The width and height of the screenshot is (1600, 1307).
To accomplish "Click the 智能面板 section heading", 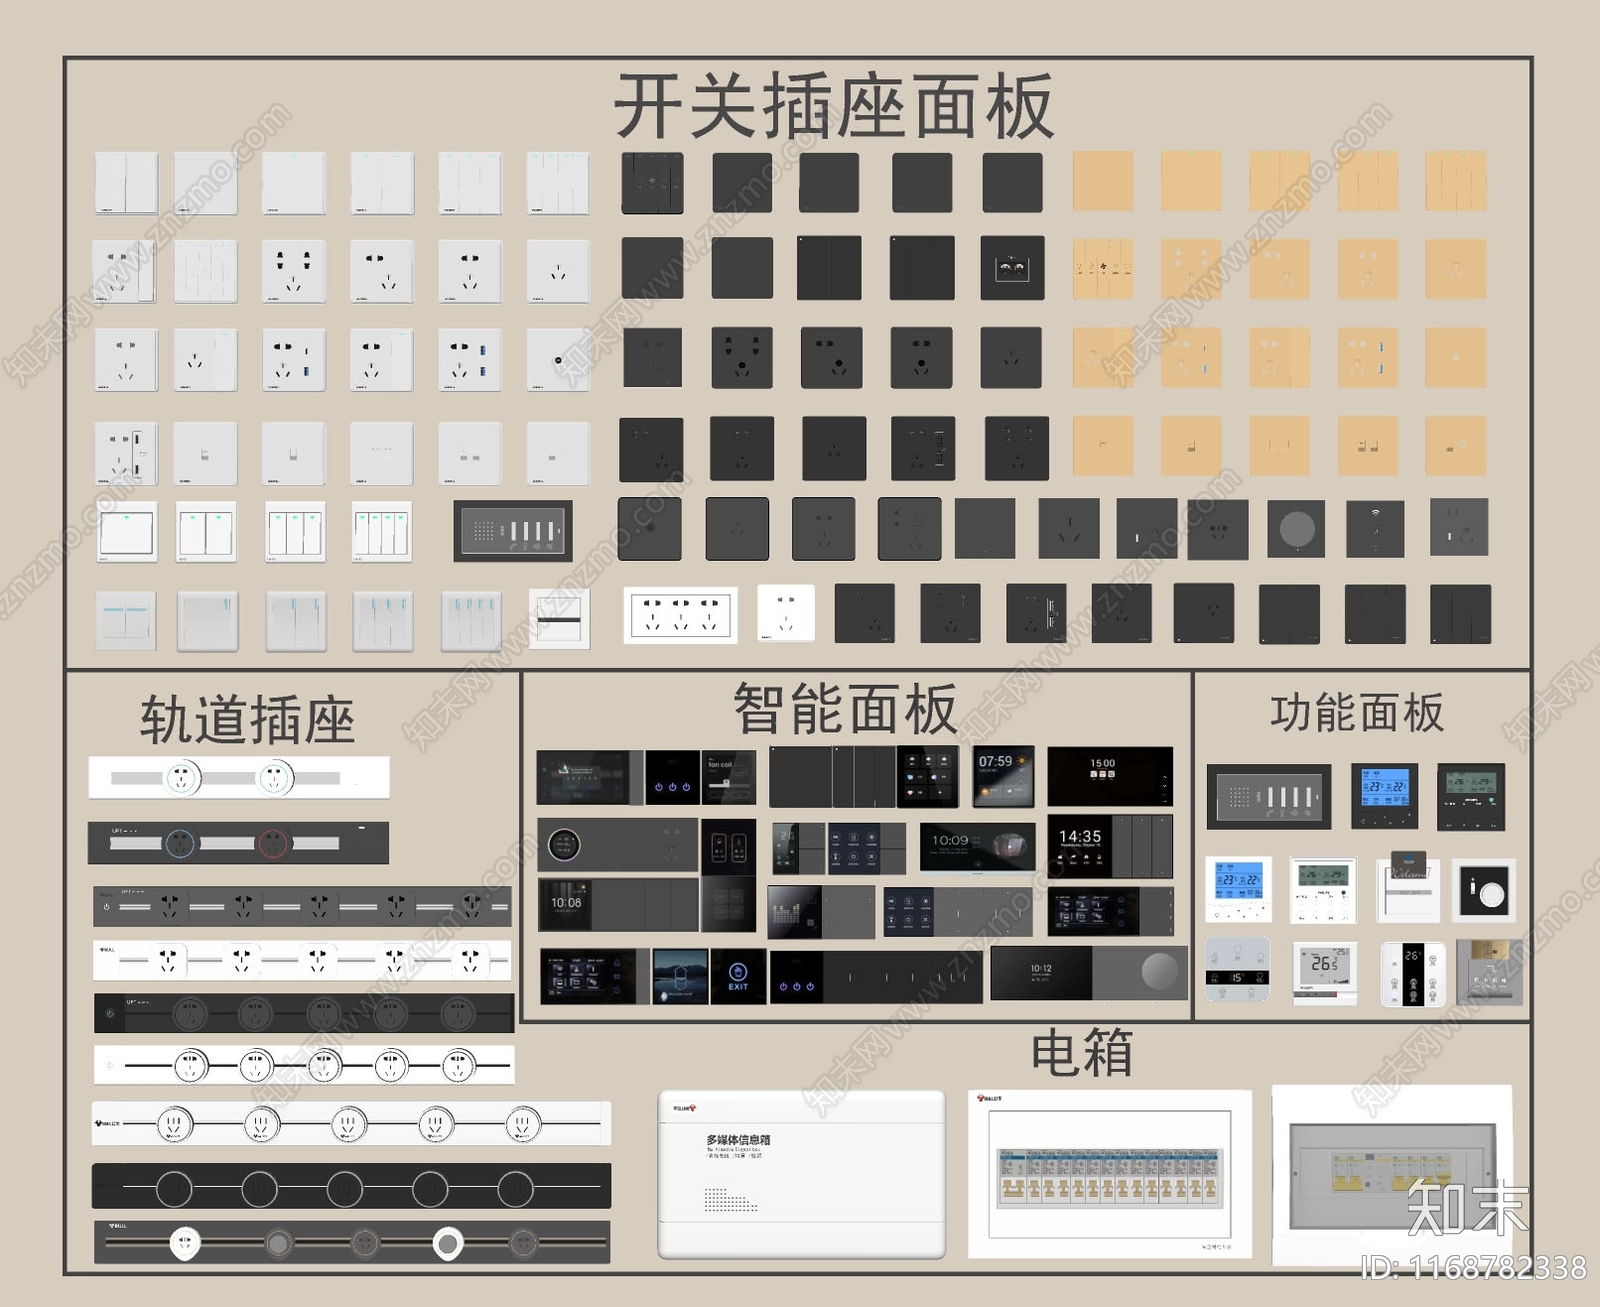I will click(845, 709).
